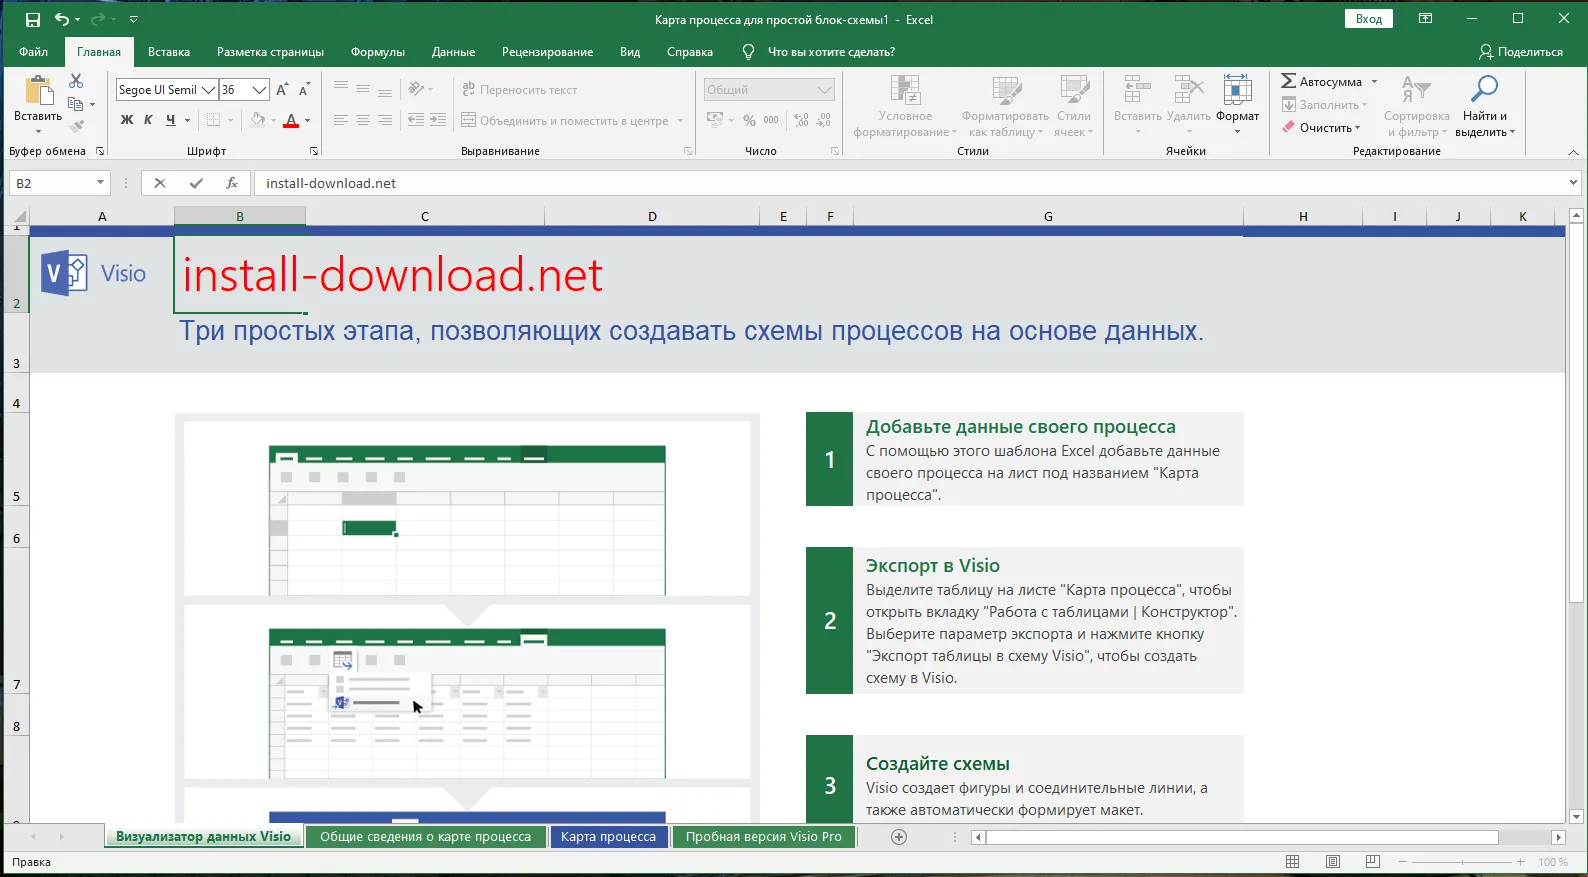Toggle Italic formatting
This screenshot has height=877, width=1588.
point(148,120)
